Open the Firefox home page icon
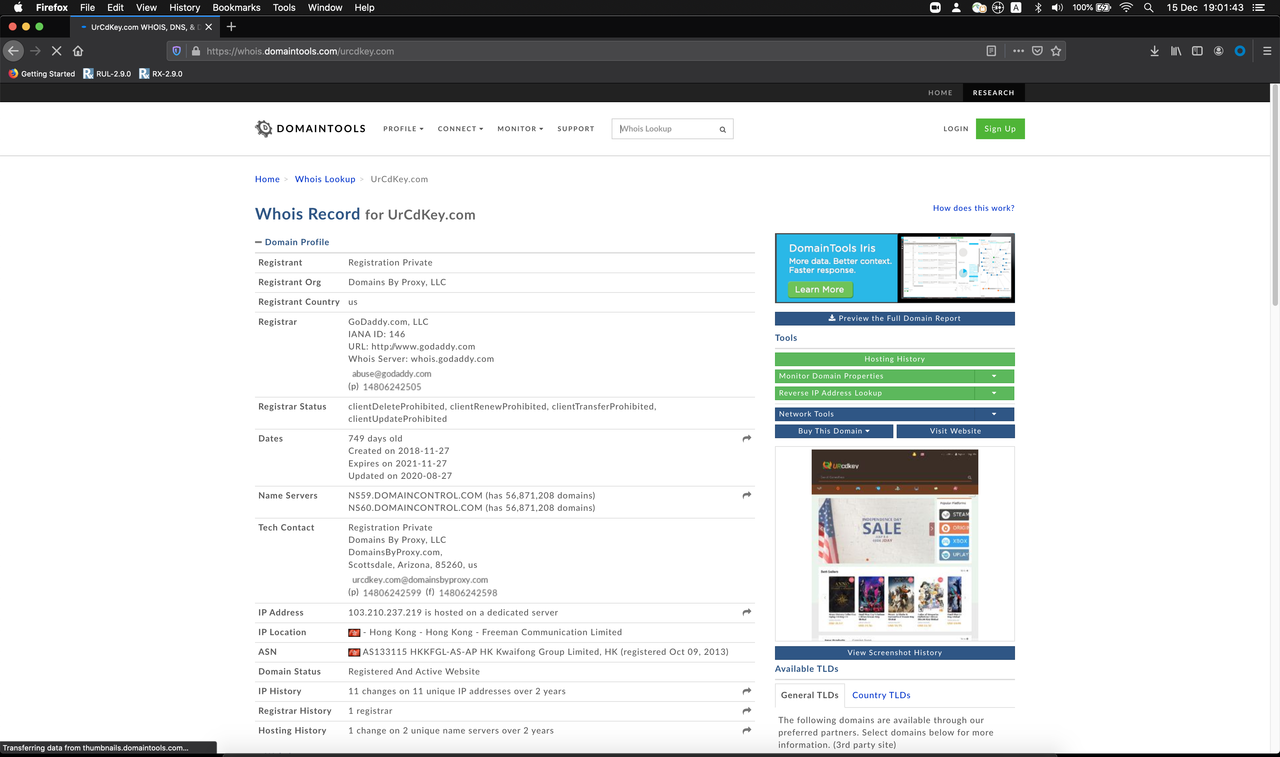 pos(78,51)
